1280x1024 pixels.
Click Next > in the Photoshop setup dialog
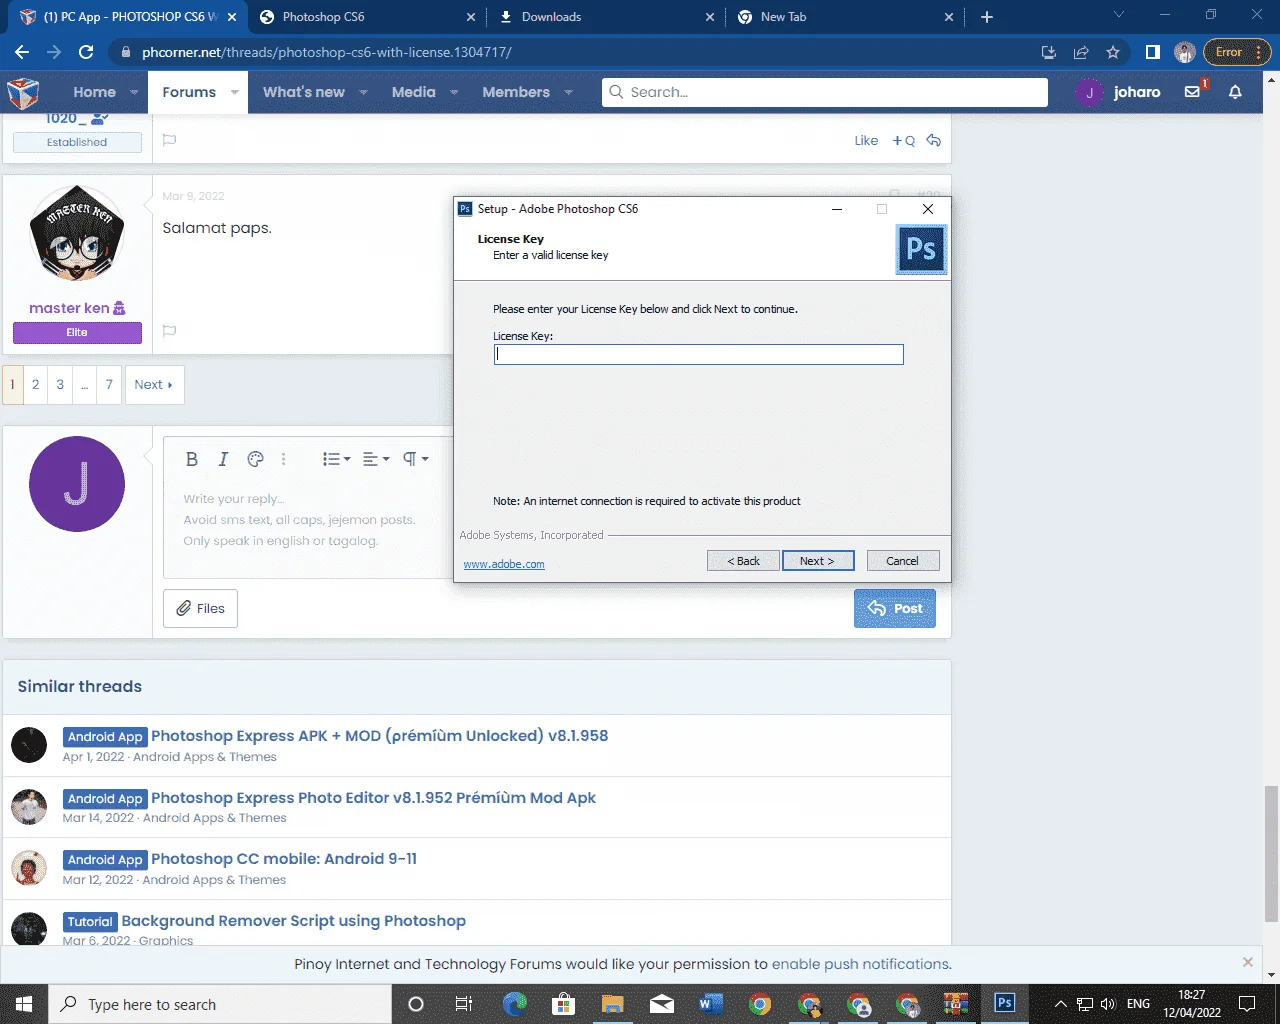818,561
